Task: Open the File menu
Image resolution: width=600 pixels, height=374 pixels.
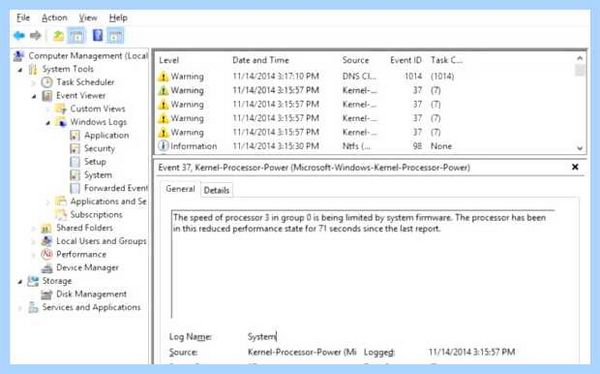Action: [23, 18]
